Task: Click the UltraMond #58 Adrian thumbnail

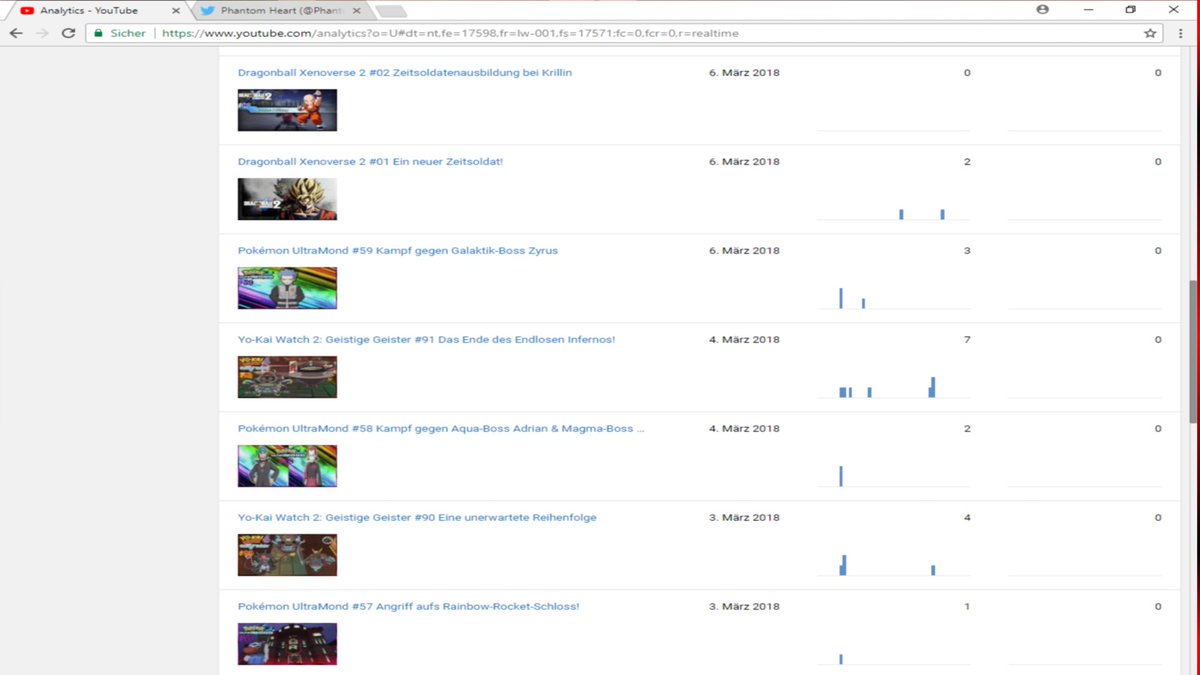Action: [287, 466]
